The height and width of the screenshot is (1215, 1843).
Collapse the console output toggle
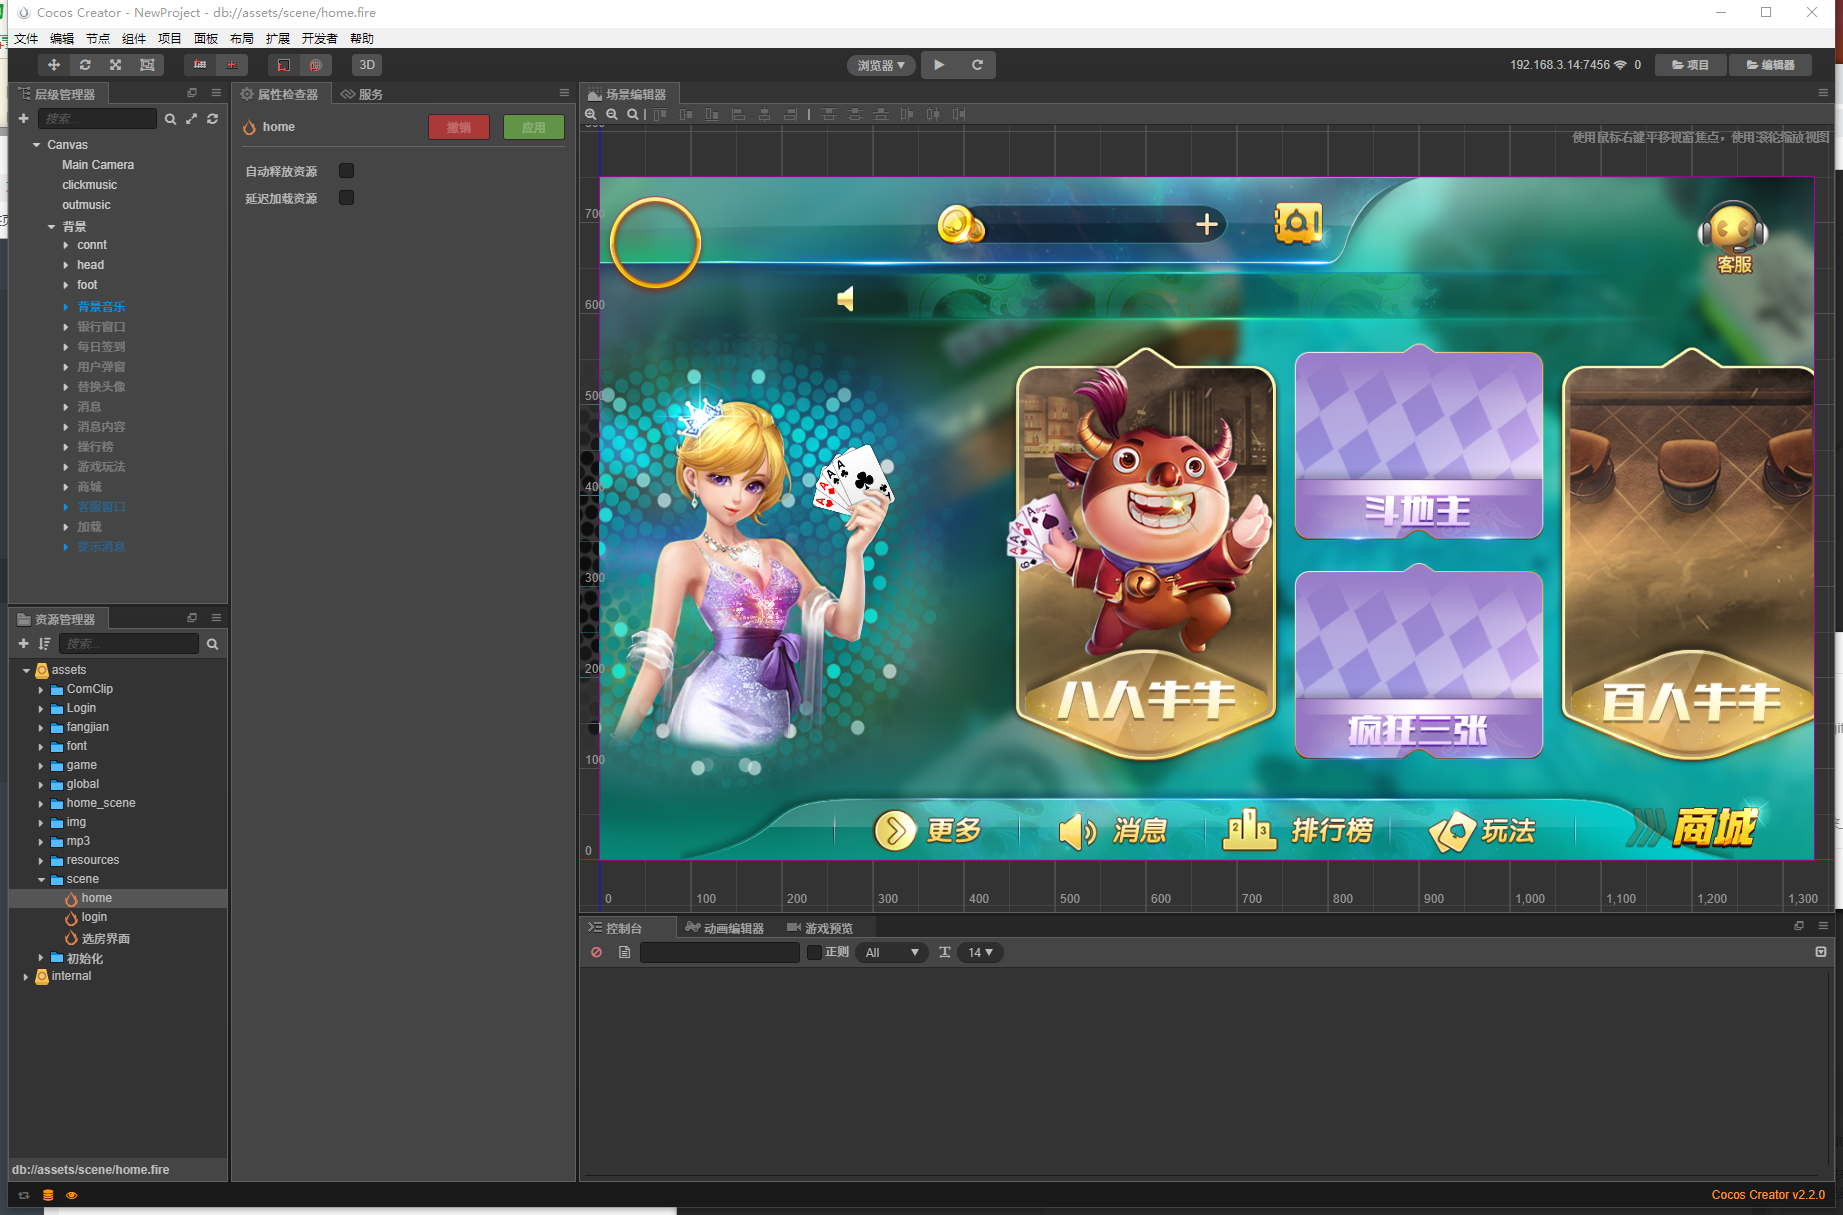(x=1821, y=952)
